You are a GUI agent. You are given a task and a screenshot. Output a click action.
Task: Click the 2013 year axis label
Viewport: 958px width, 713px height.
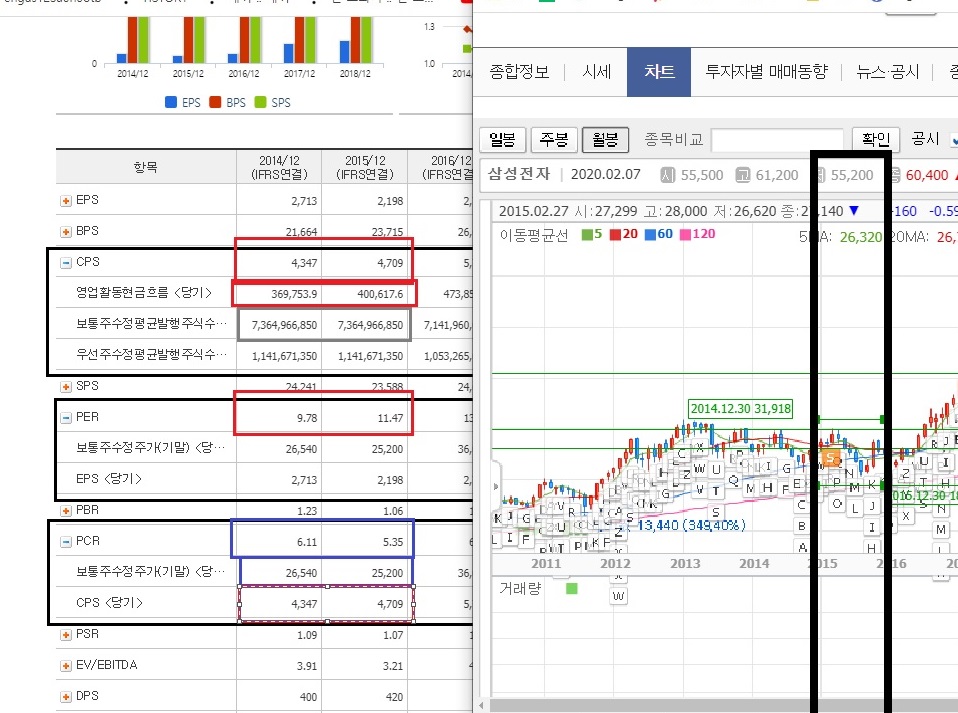pyautogui.click(x=685, y=563)
